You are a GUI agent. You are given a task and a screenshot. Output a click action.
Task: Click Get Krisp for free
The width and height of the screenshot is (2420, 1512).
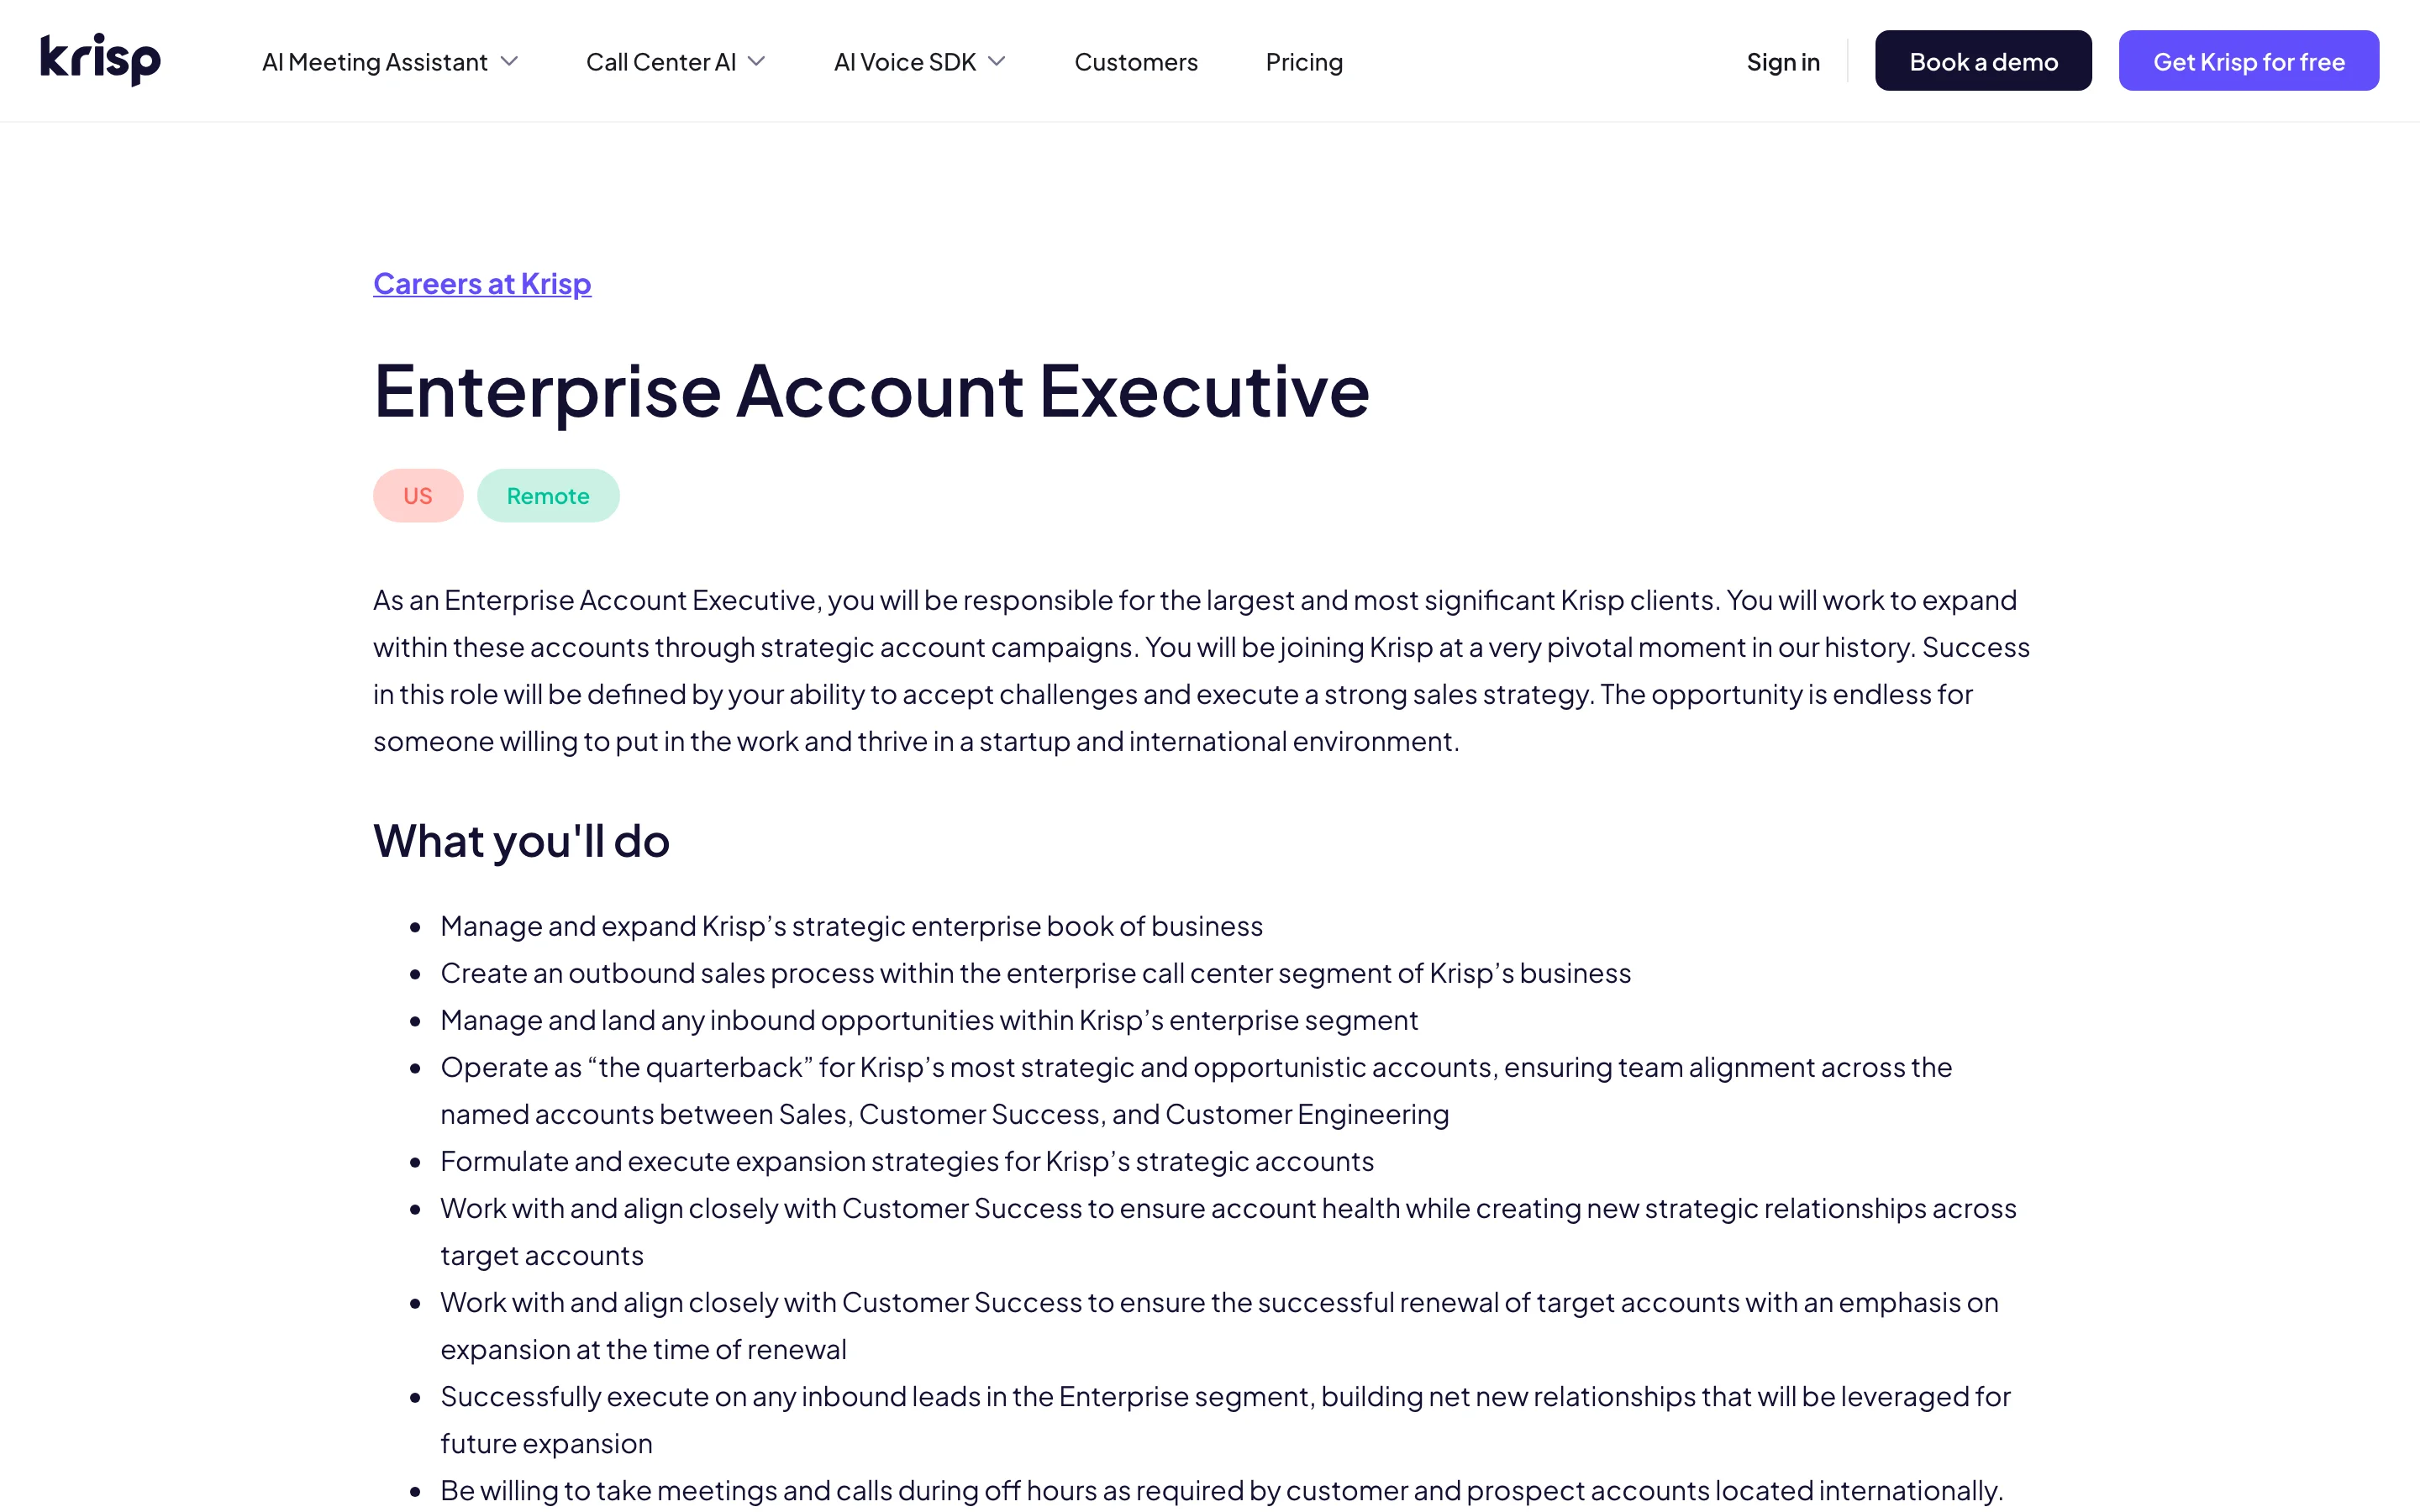[2248, 60]
